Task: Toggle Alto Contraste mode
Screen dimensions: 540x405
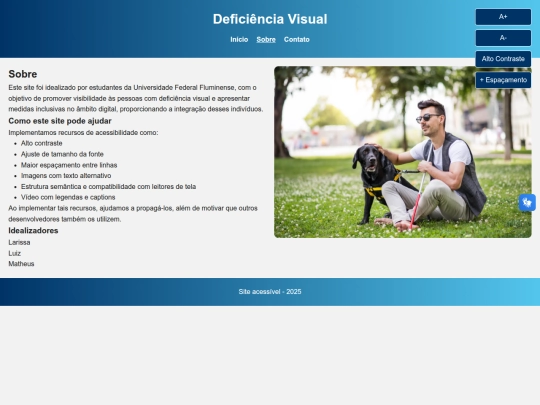Action: (x=503, y=59)
